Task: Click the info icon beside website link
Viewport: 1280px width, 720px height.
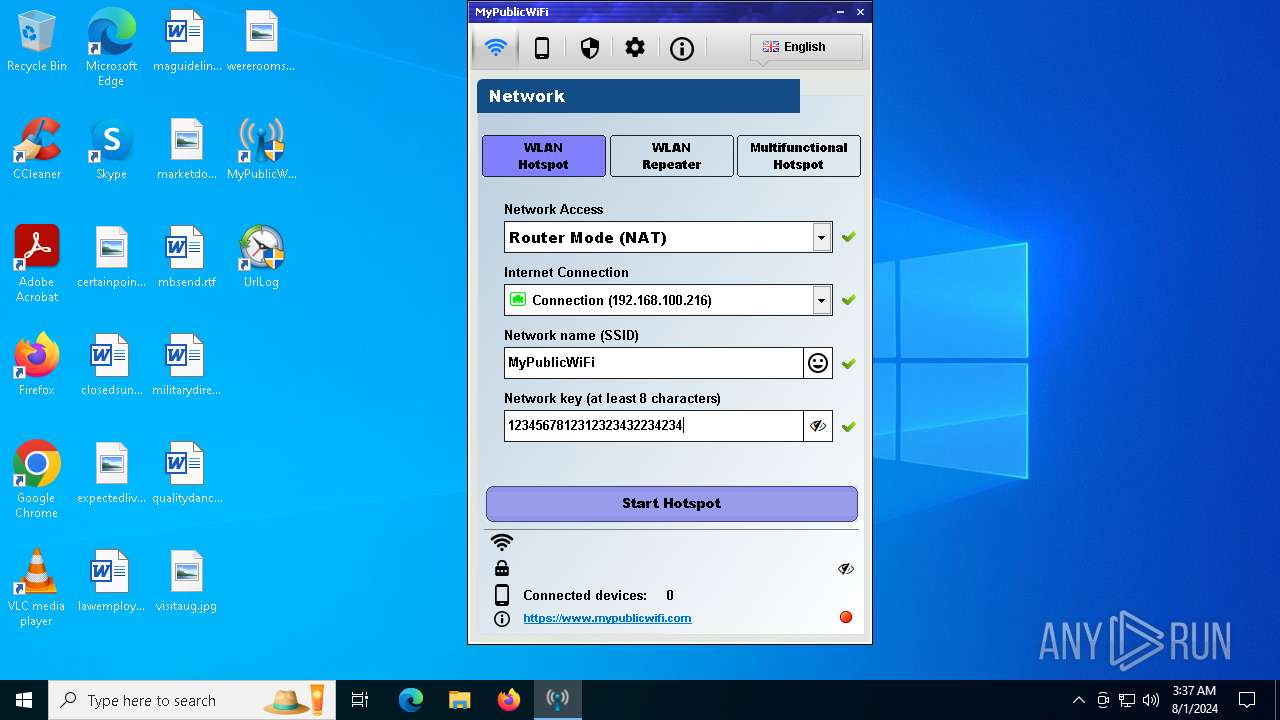Action: click(x=502, y=619)
